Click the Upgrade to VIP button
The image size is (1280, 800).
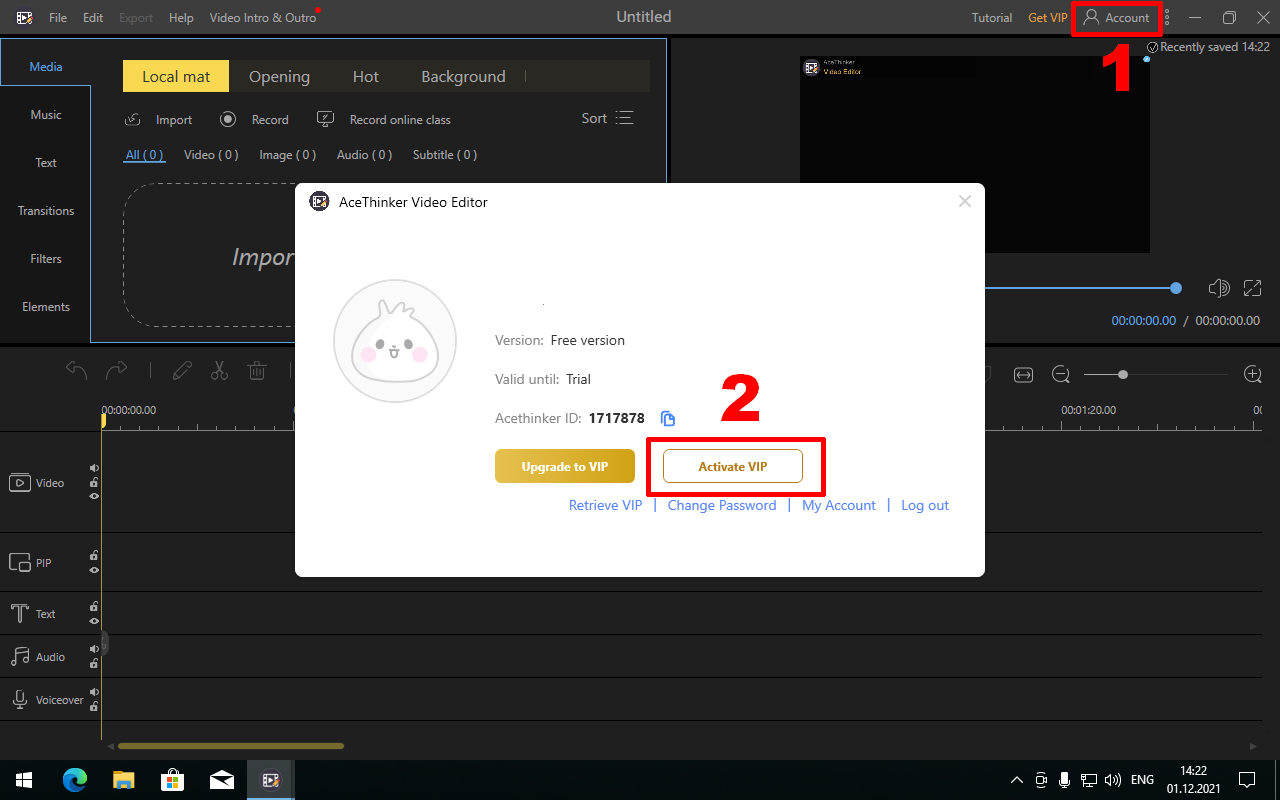coord(565,466)
